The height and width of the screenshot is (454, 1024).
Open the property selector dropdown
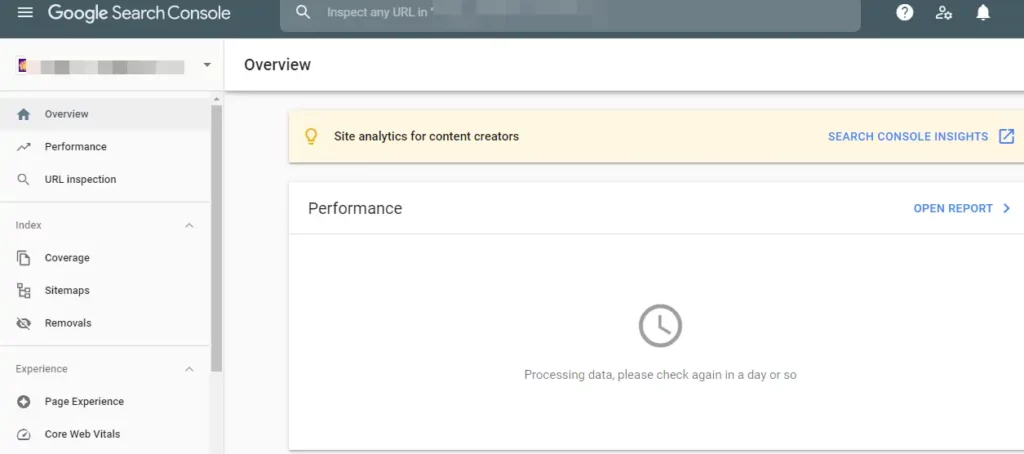point(207,66)
